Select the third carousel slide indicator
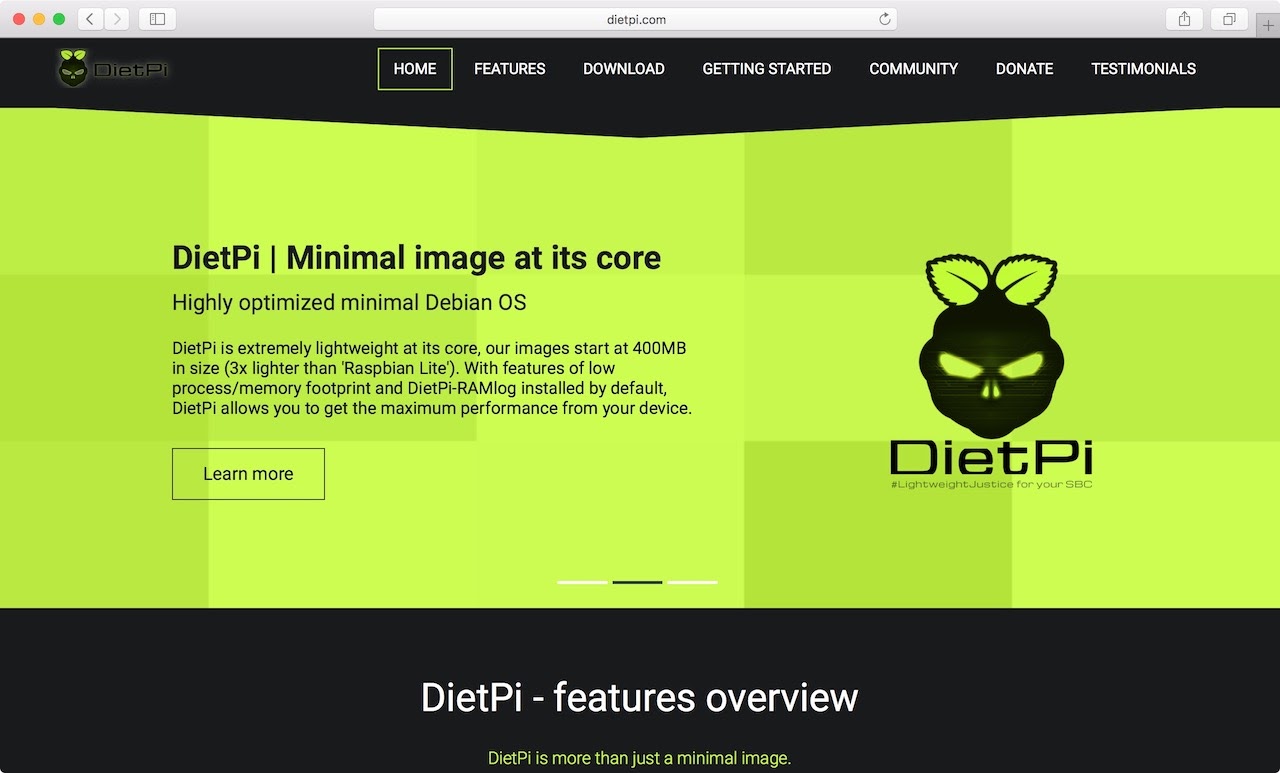1280x773 pixels. (x=693, y=582)
